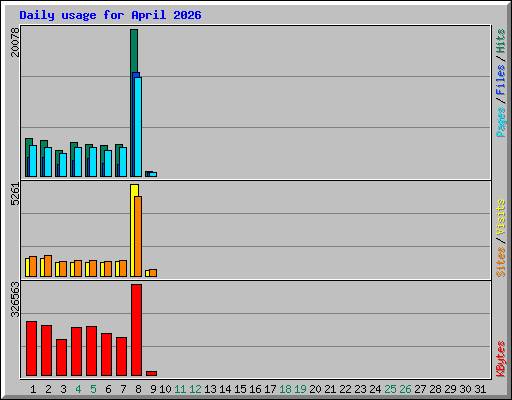Click green weekend day 19 label
Screen dimensions: 512x400
[300, 389]
